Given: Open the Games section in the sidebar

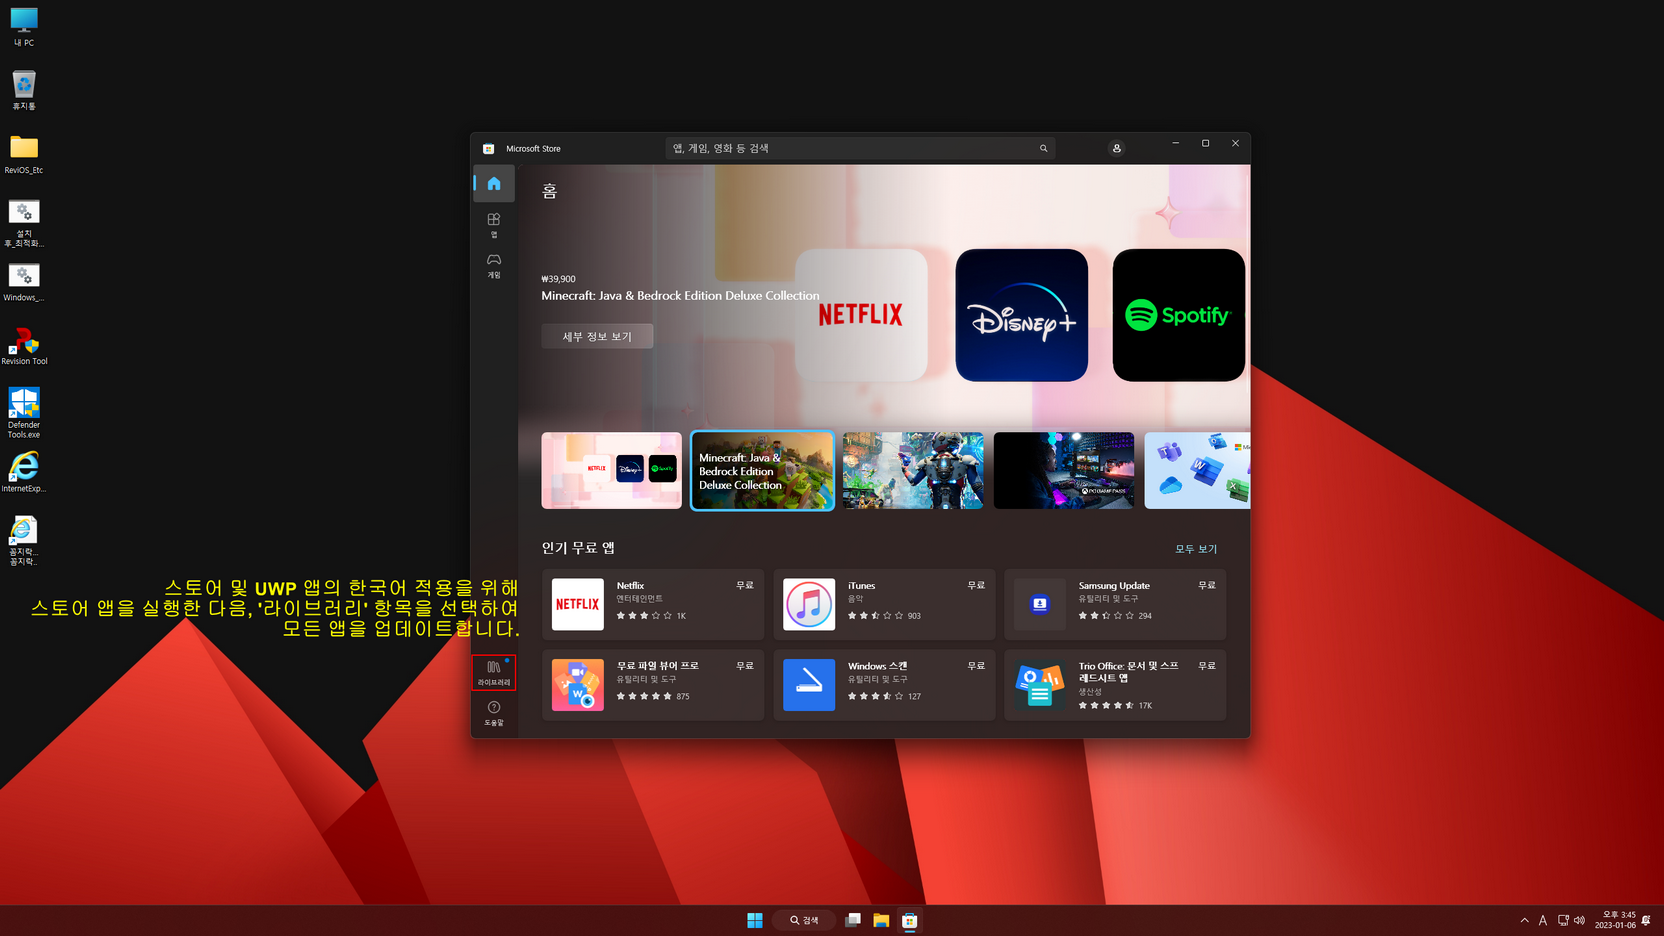Looking at the screenshot, I should pyautogui.click(x=494, y=265).
